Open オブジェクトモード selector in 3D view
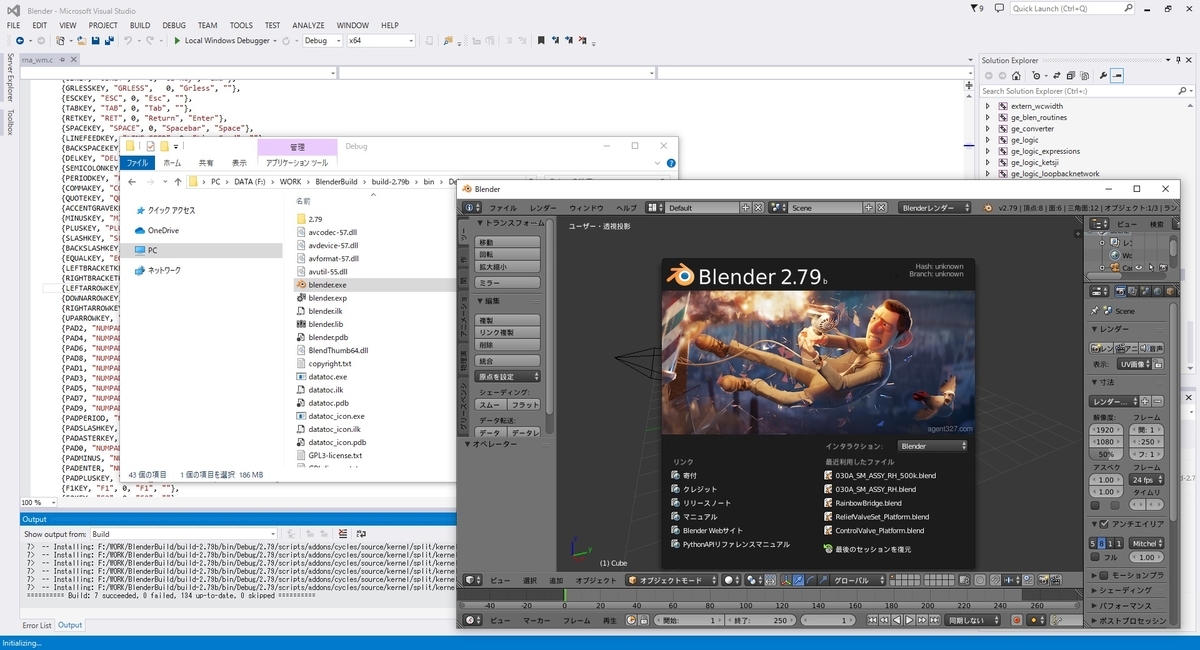 pyautogui.click(x=672, y=580)
